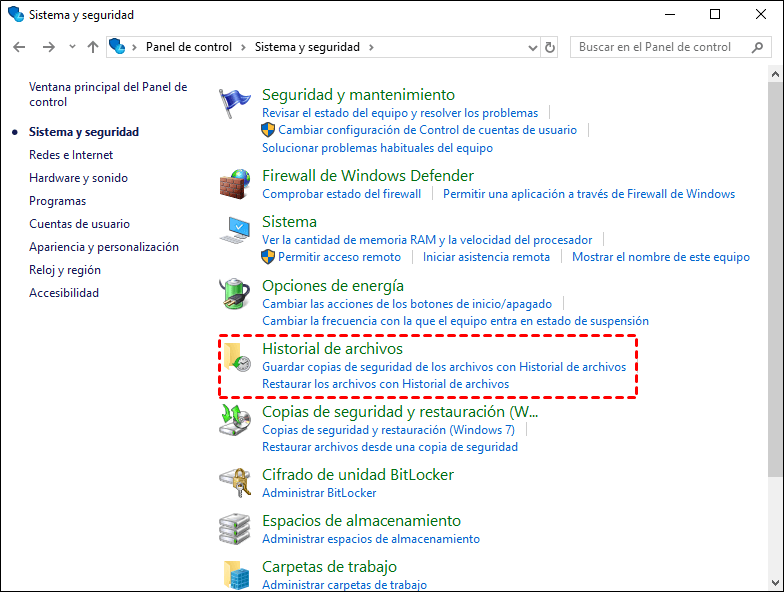784x592 pixels.
Task: Open Redes e Internet category
Action: tap(71, 154)
